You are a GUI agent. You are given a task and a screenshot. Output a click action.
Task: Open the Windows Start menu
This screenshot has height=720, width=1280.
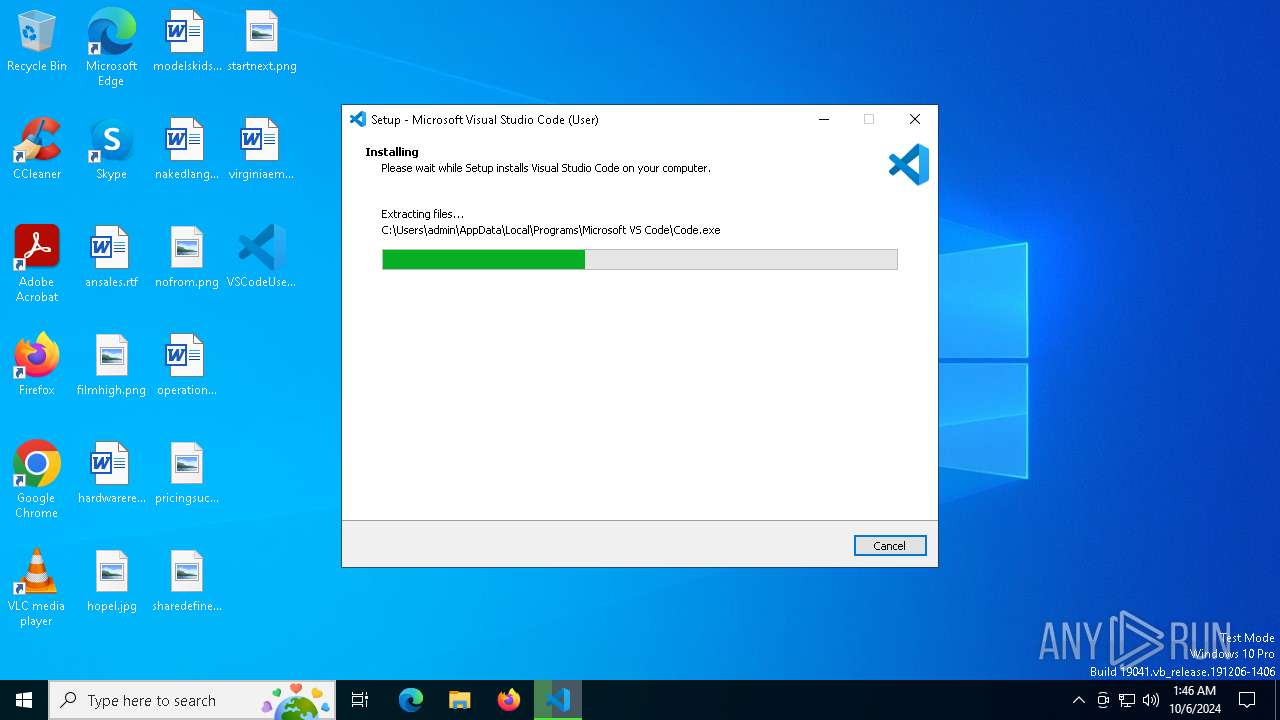[24, 700]
